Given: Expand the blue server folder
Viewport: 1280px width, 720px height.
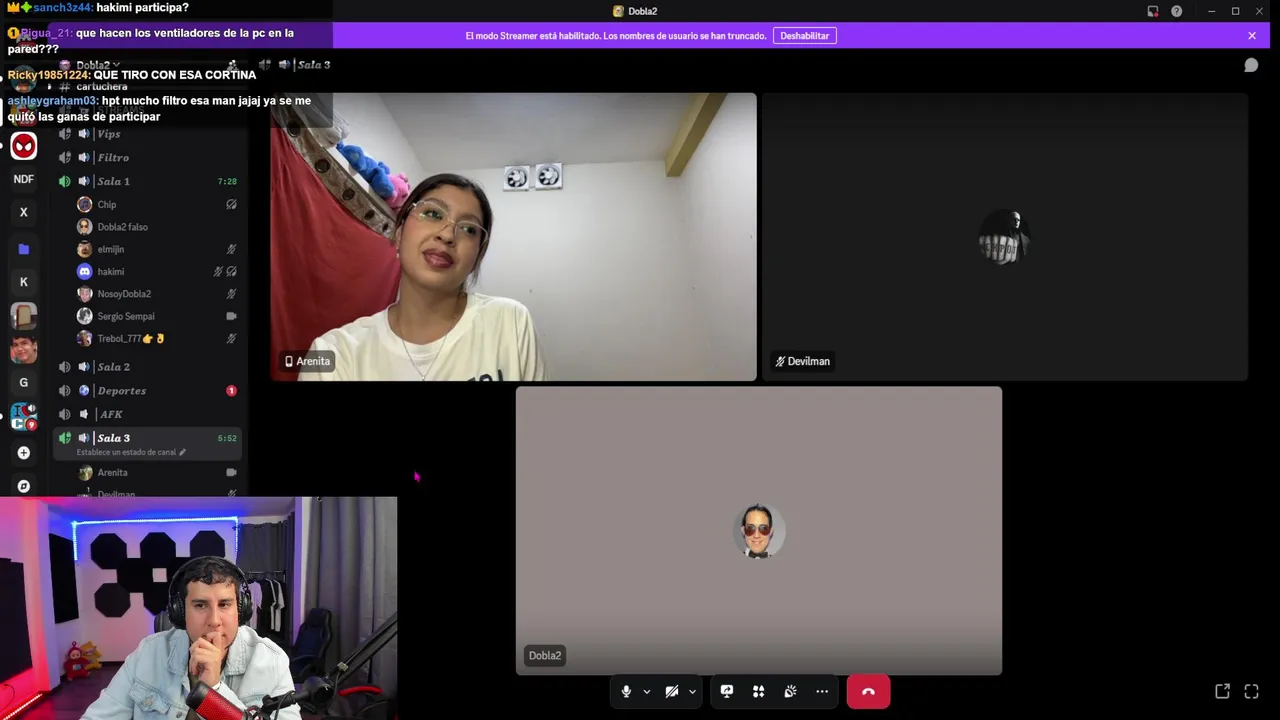Looking at the screenshot, I should 24,249.
